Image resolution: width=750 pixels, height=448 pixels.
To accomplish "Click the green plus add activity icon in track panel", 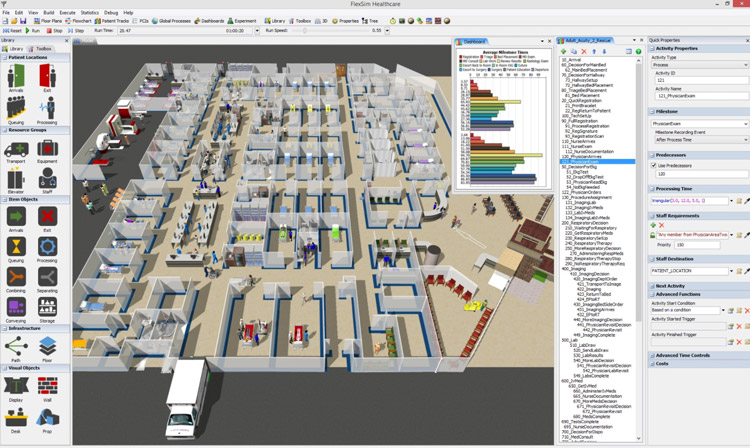I will pos(563,51).
